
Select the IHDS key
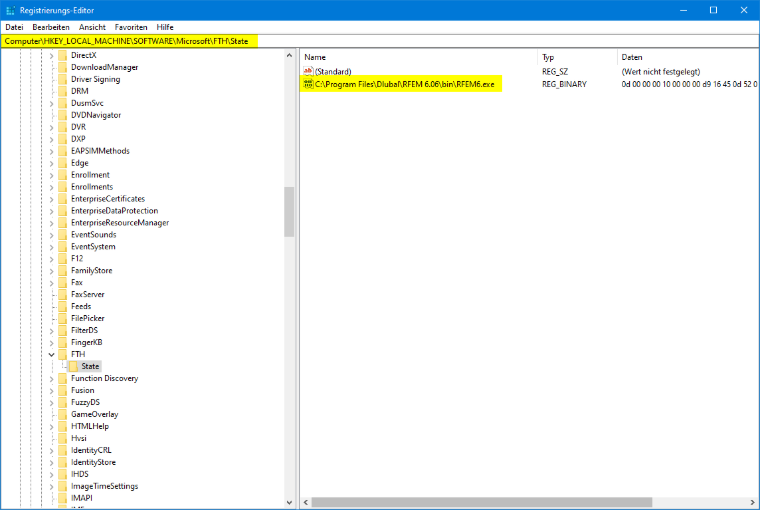80,474
